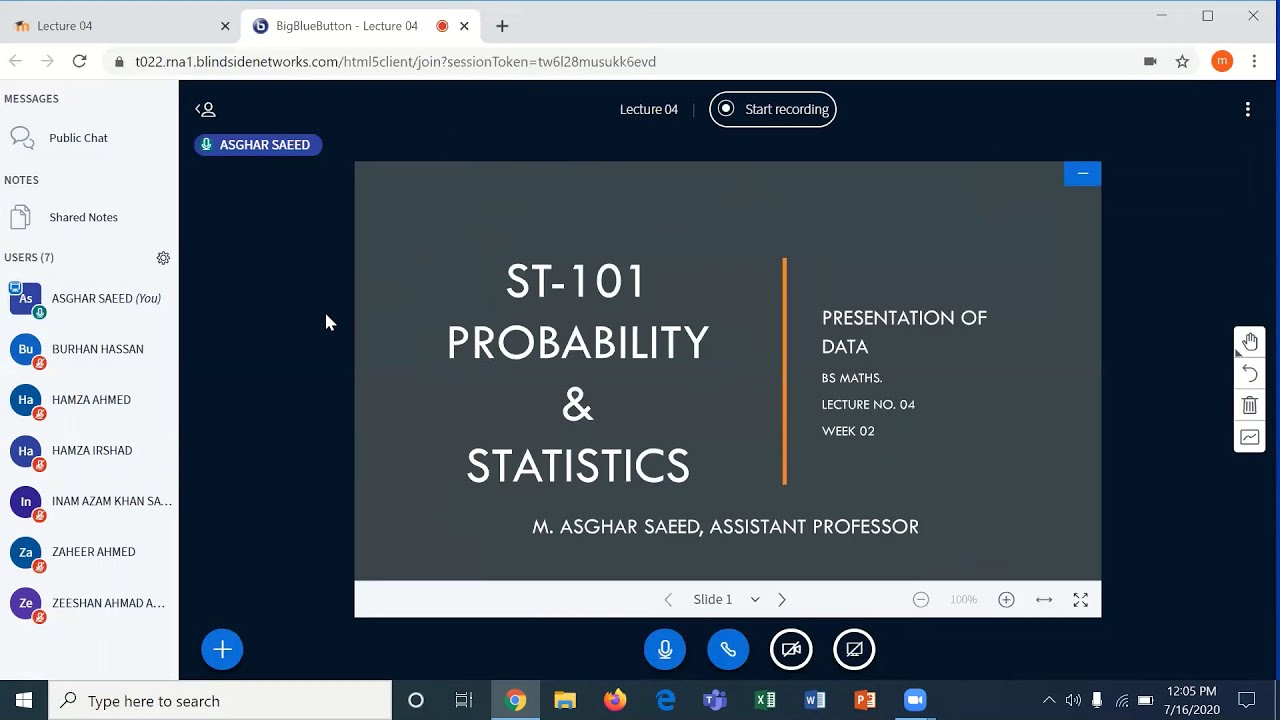Screen dimensions: 1280x720
Task: Open a new browser tab
Action: pos(502,26)
